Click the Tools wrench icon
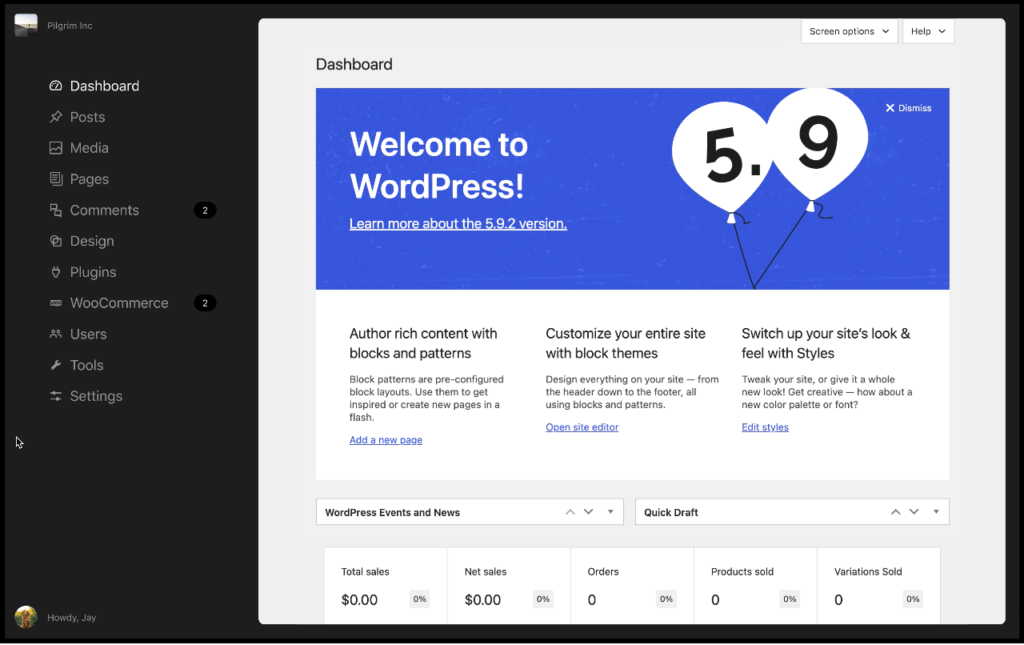The height and width of the screenshot is (645, 1024). click(x=56, y=365)
